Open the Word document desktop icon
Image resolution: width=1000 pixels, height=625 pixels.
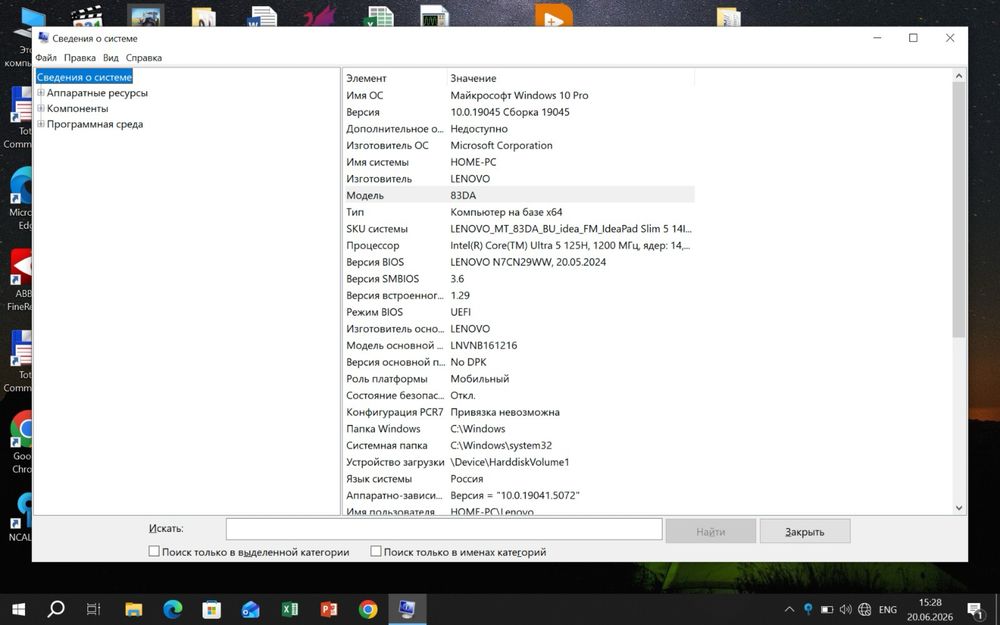click(262, 16)
